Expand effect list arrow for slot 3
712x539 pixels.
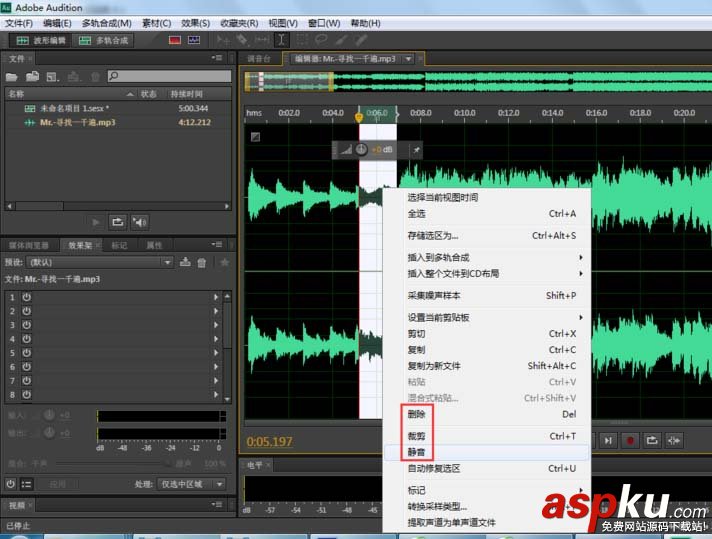(216, 325)
